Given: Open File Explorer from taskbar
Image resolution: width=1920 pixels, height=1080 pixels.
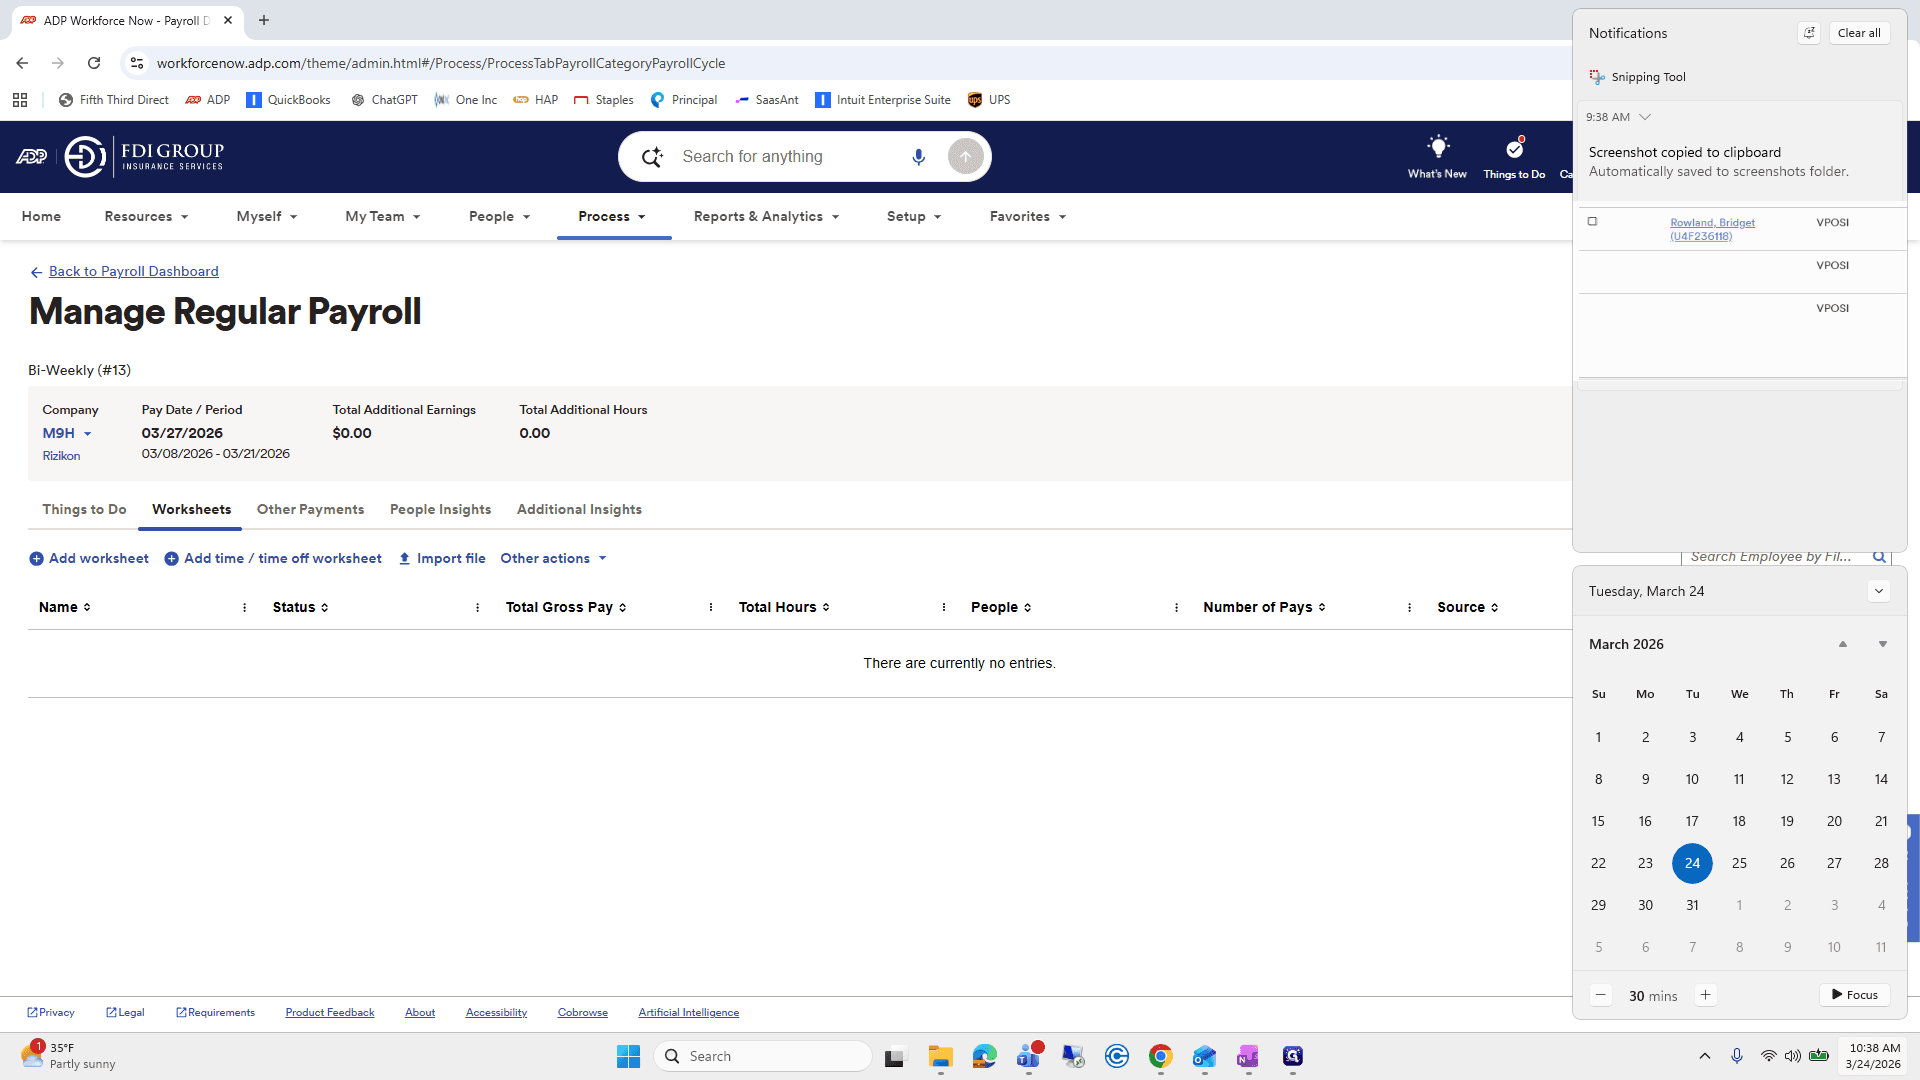Looking at the screenshot, I should [940, 1056].
